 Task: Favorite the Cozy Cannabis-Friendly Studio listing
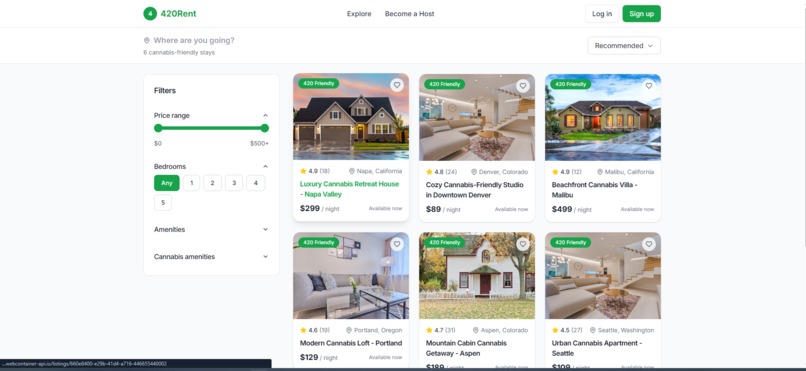click(x=523, y=86)
